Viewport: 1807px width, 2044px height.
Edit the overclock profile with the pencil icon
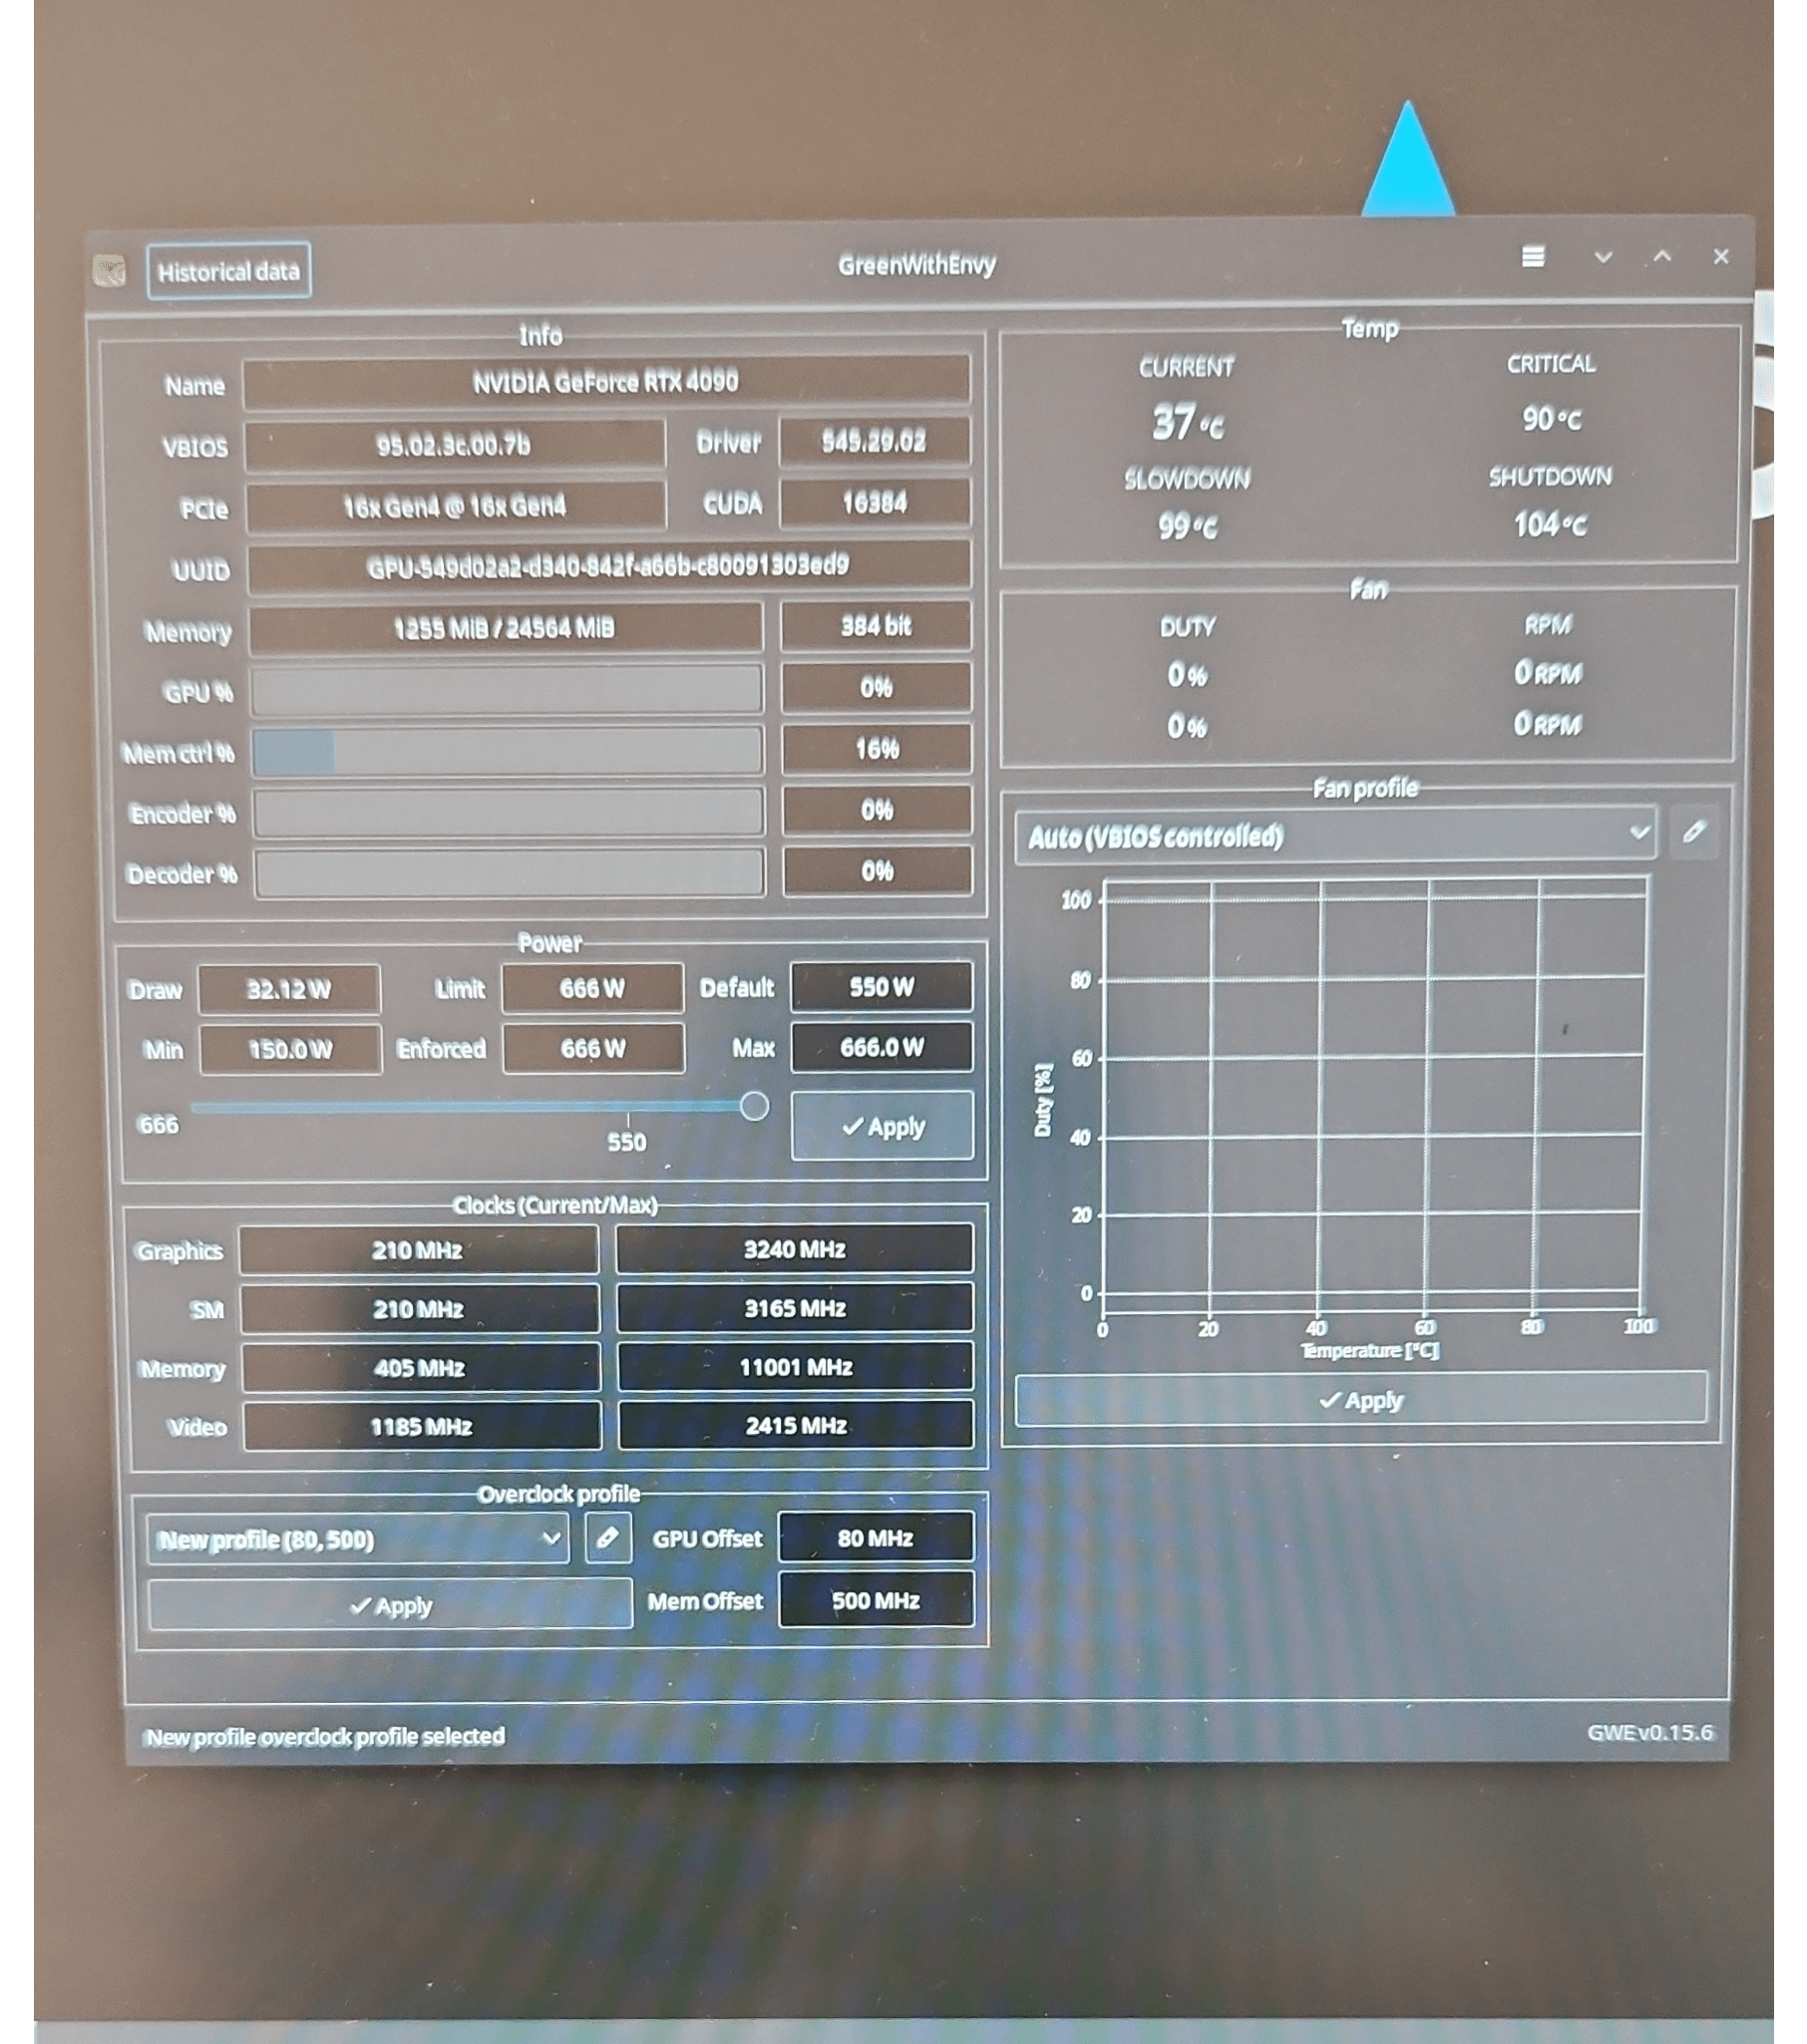pyautogui.click(x=607, y=1538)
